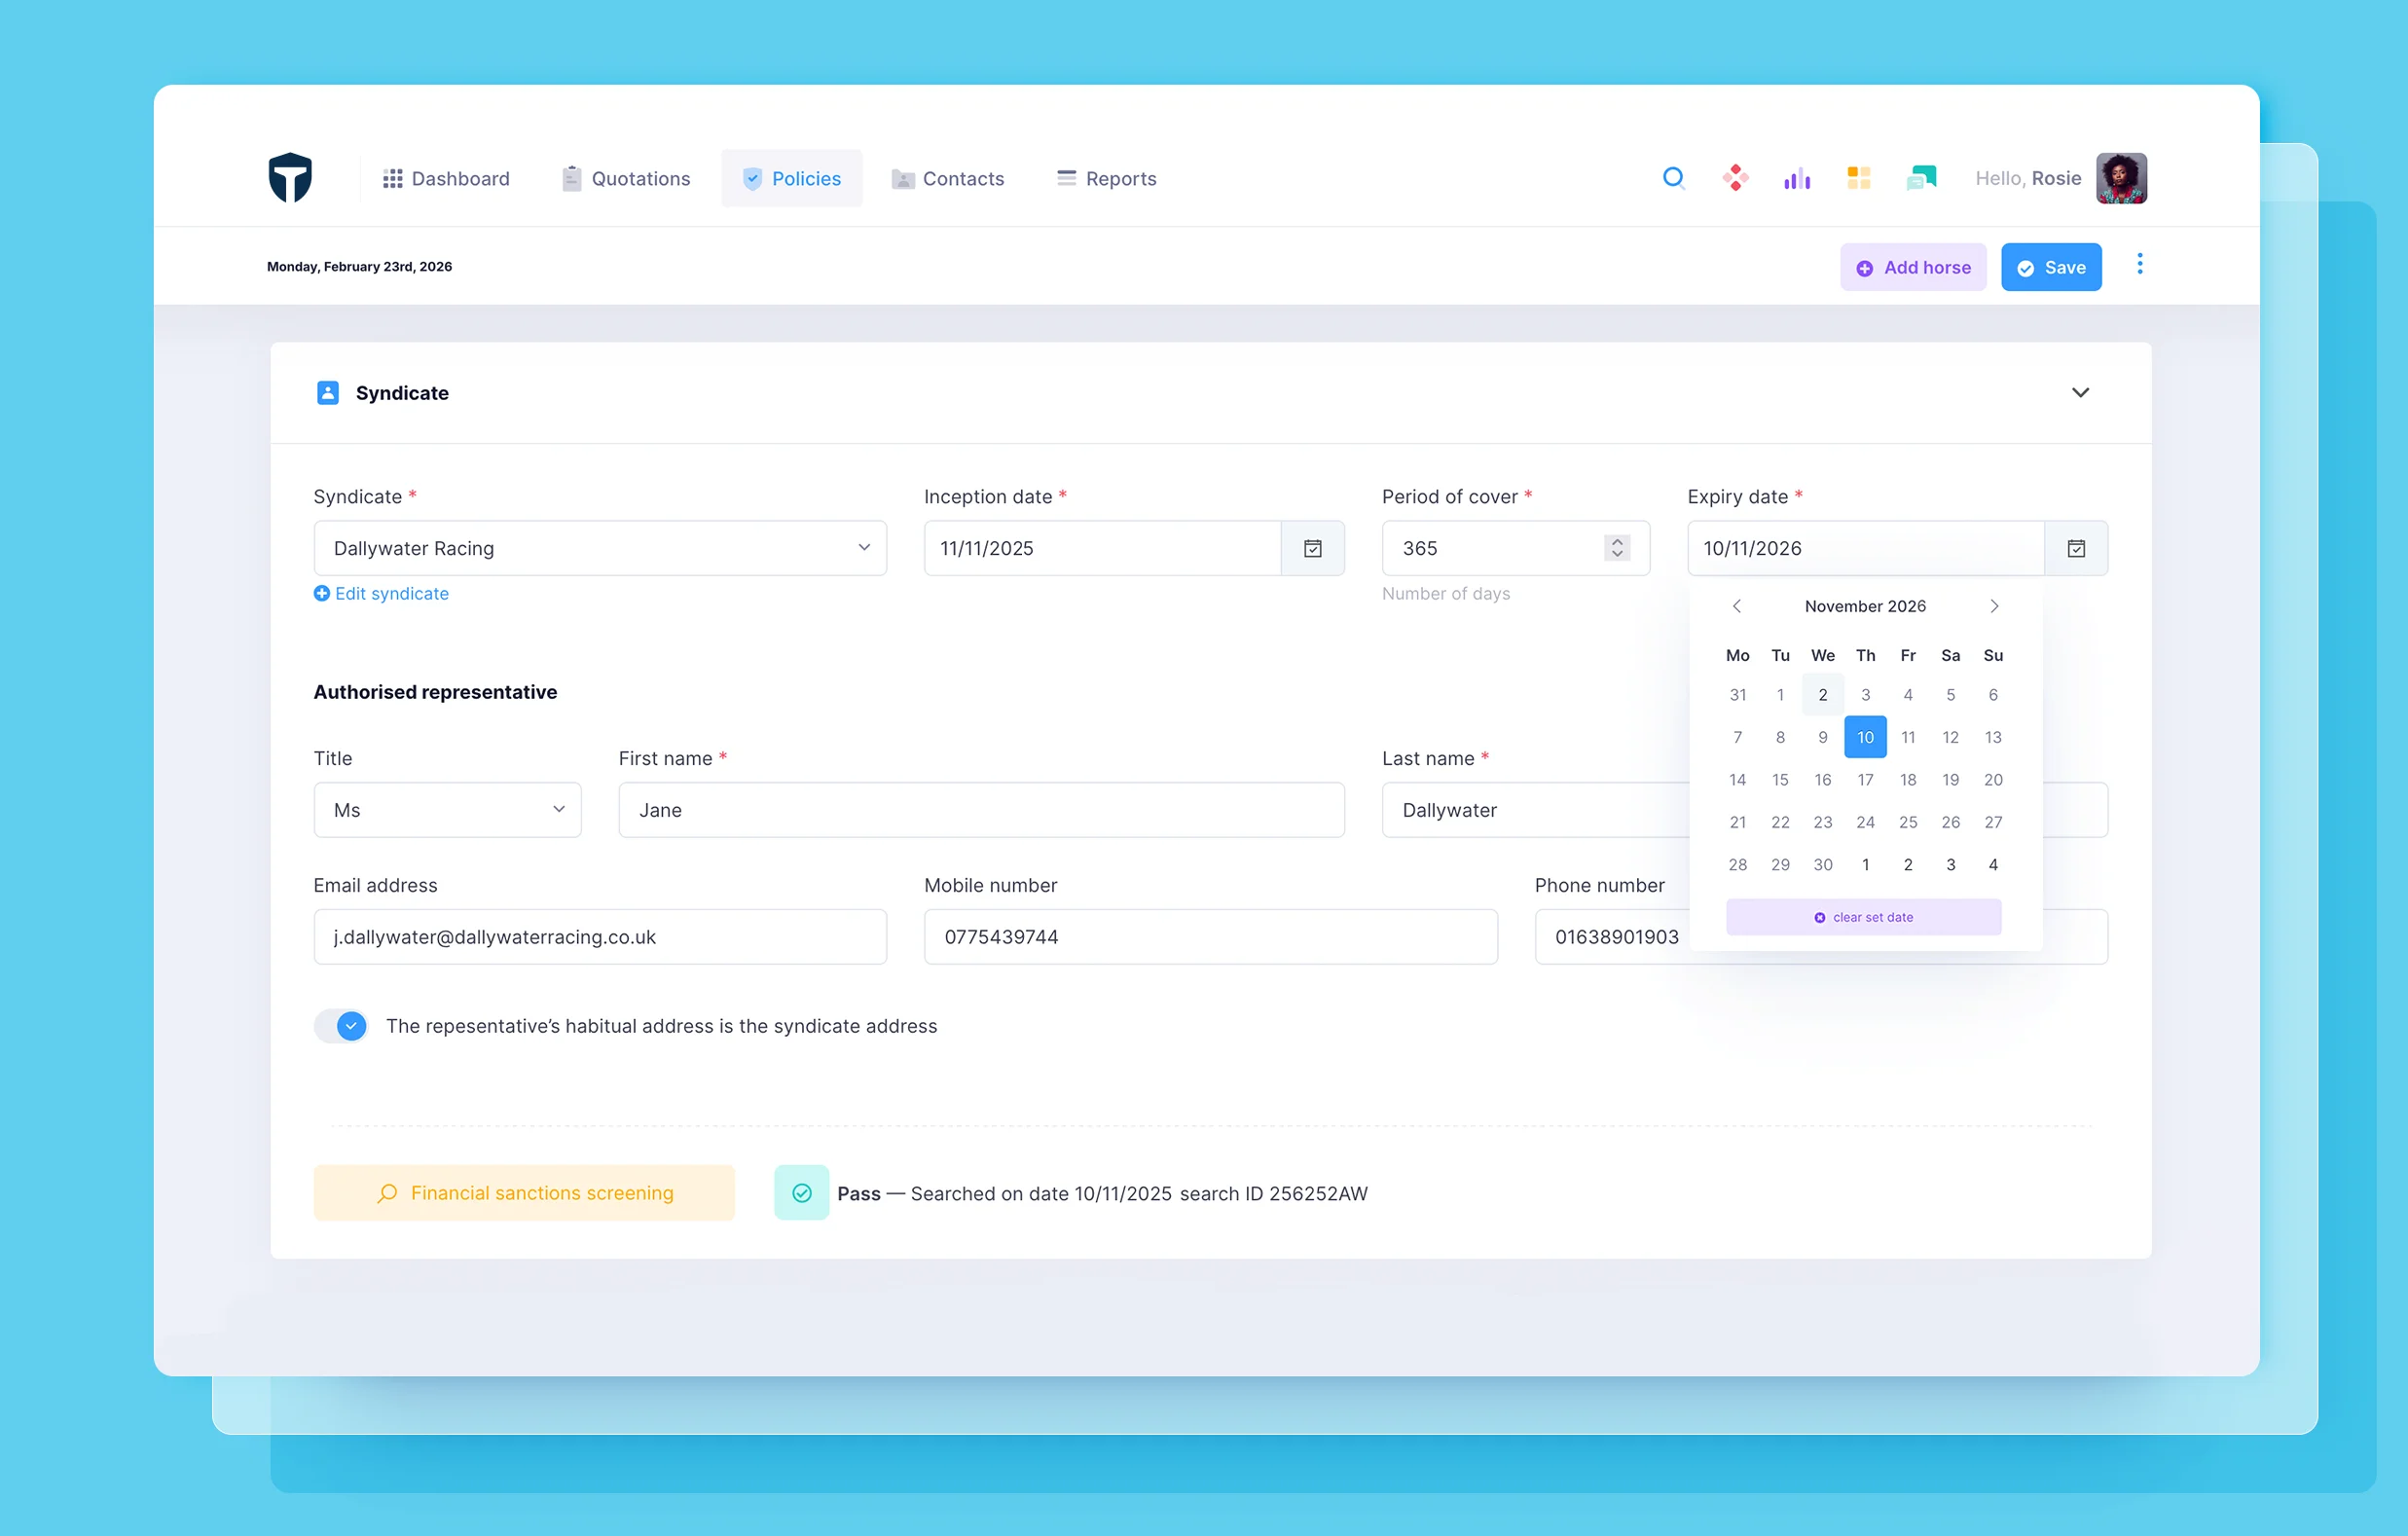Go to the Contacts section
This screenshot has width=2408, height=1536.
948,178
